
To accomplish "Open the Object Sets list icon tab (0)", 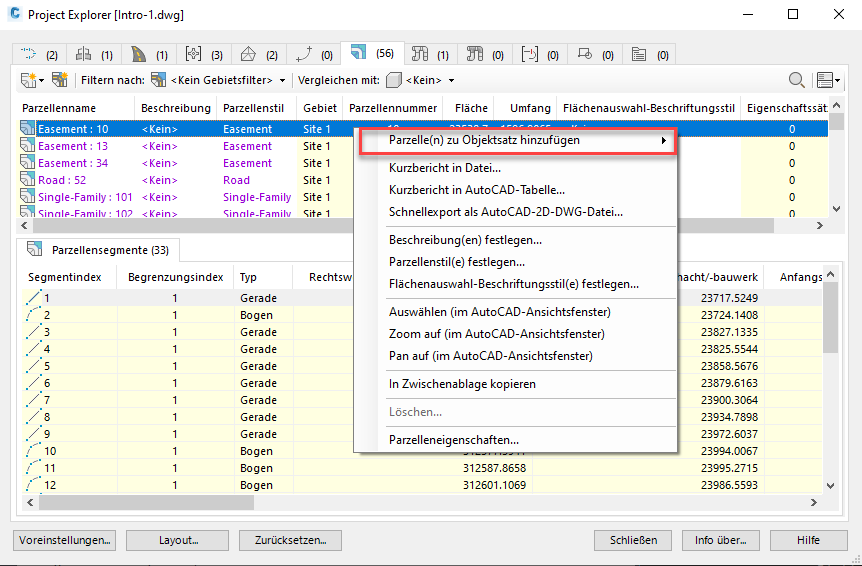I will coord(649,54).
